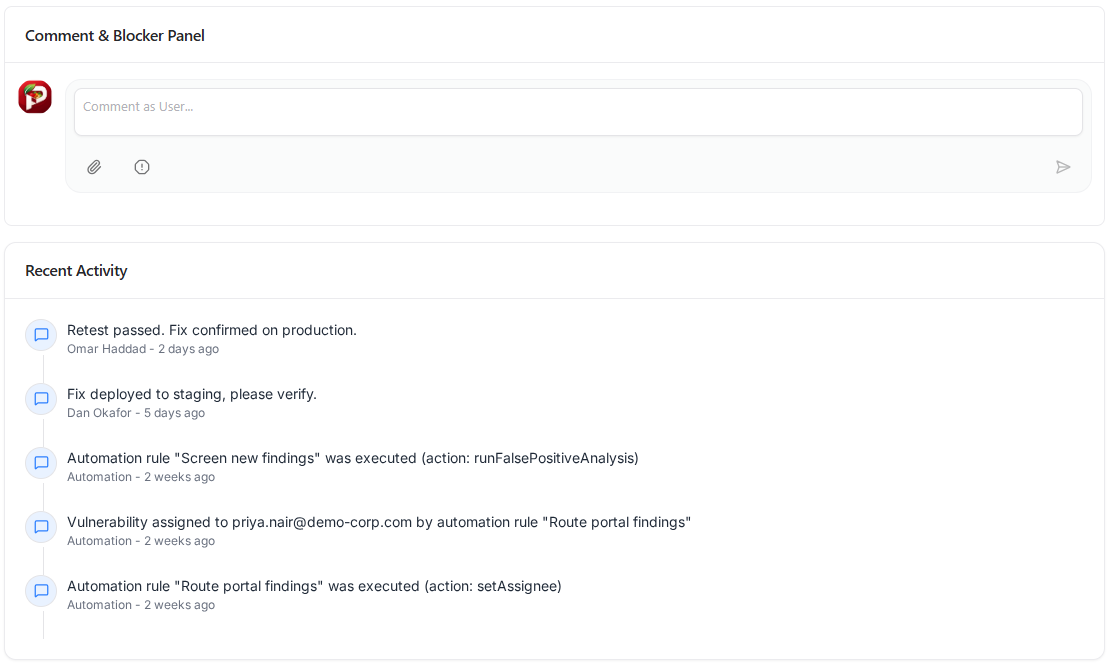Click 'Automation - 2 weeks ago' under Screen new findings

141,477
